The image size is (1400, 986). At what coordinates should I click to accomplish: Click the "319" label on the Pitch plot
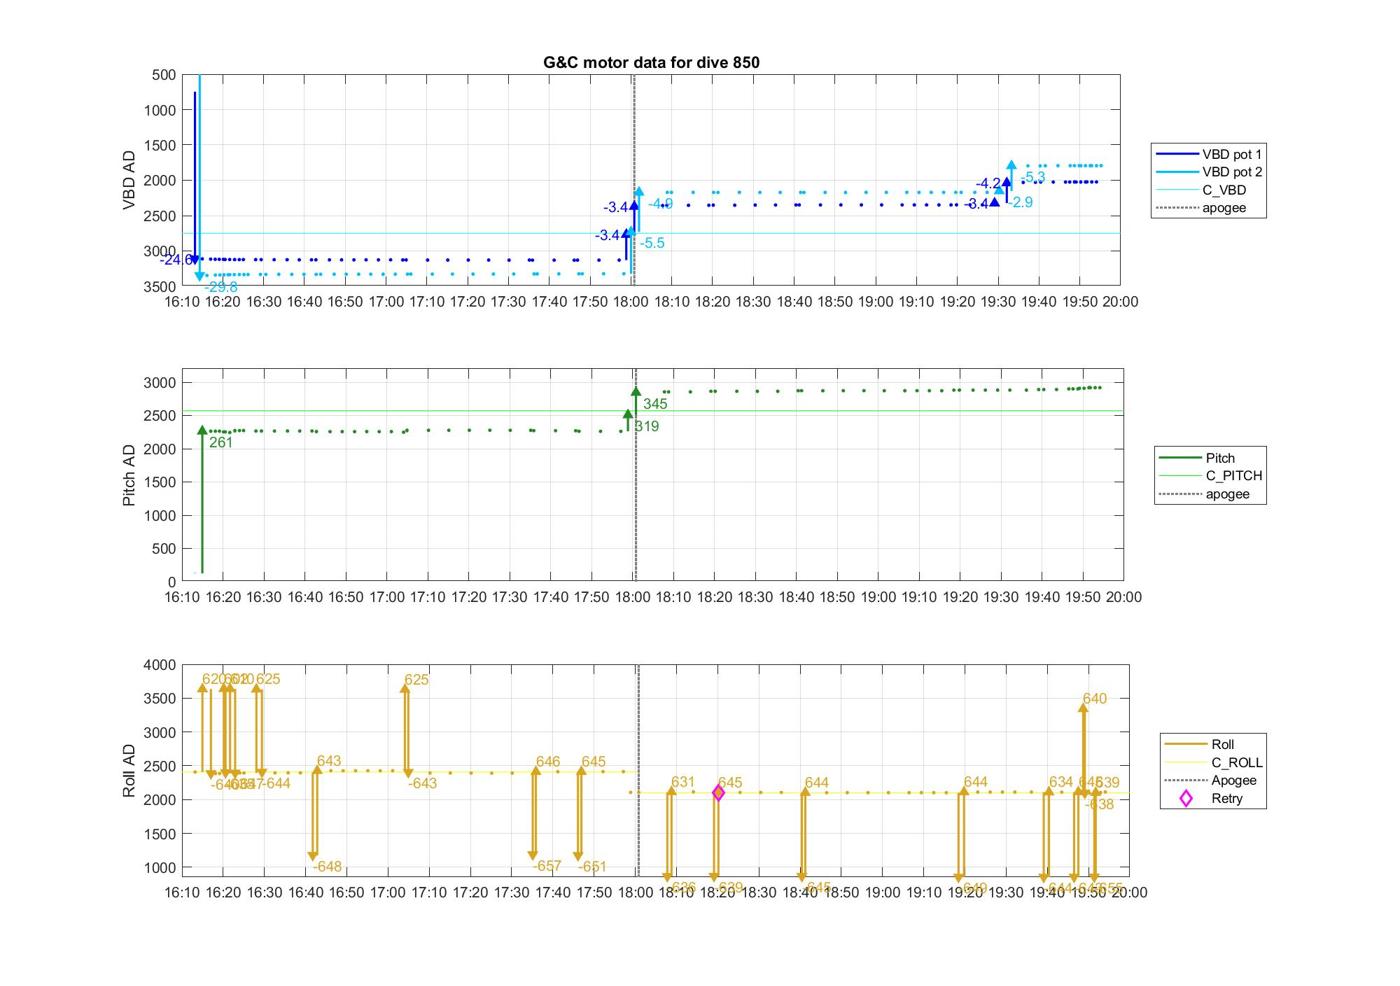tap(647, 426)
